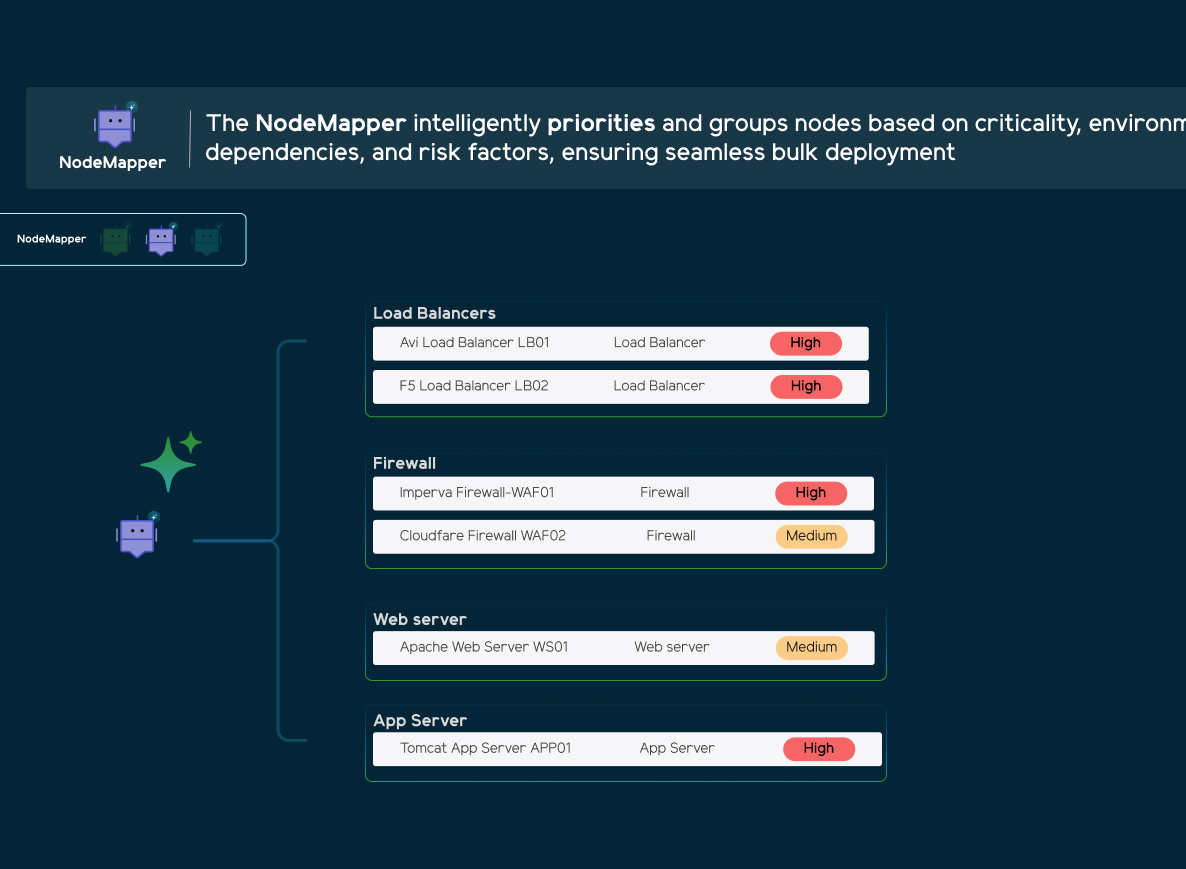Click the Load Balancers group heading
Screen dimensions: 1186x869
[x=434, y=313]
